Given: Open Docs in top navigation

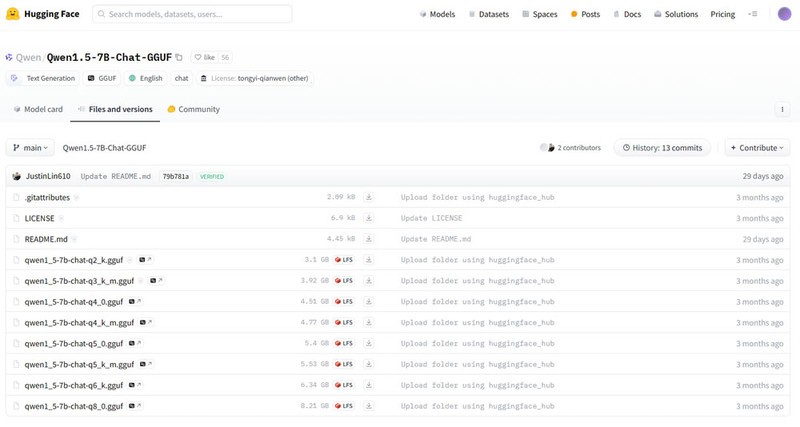Looking at the screenshot, I should pos(627,14).
